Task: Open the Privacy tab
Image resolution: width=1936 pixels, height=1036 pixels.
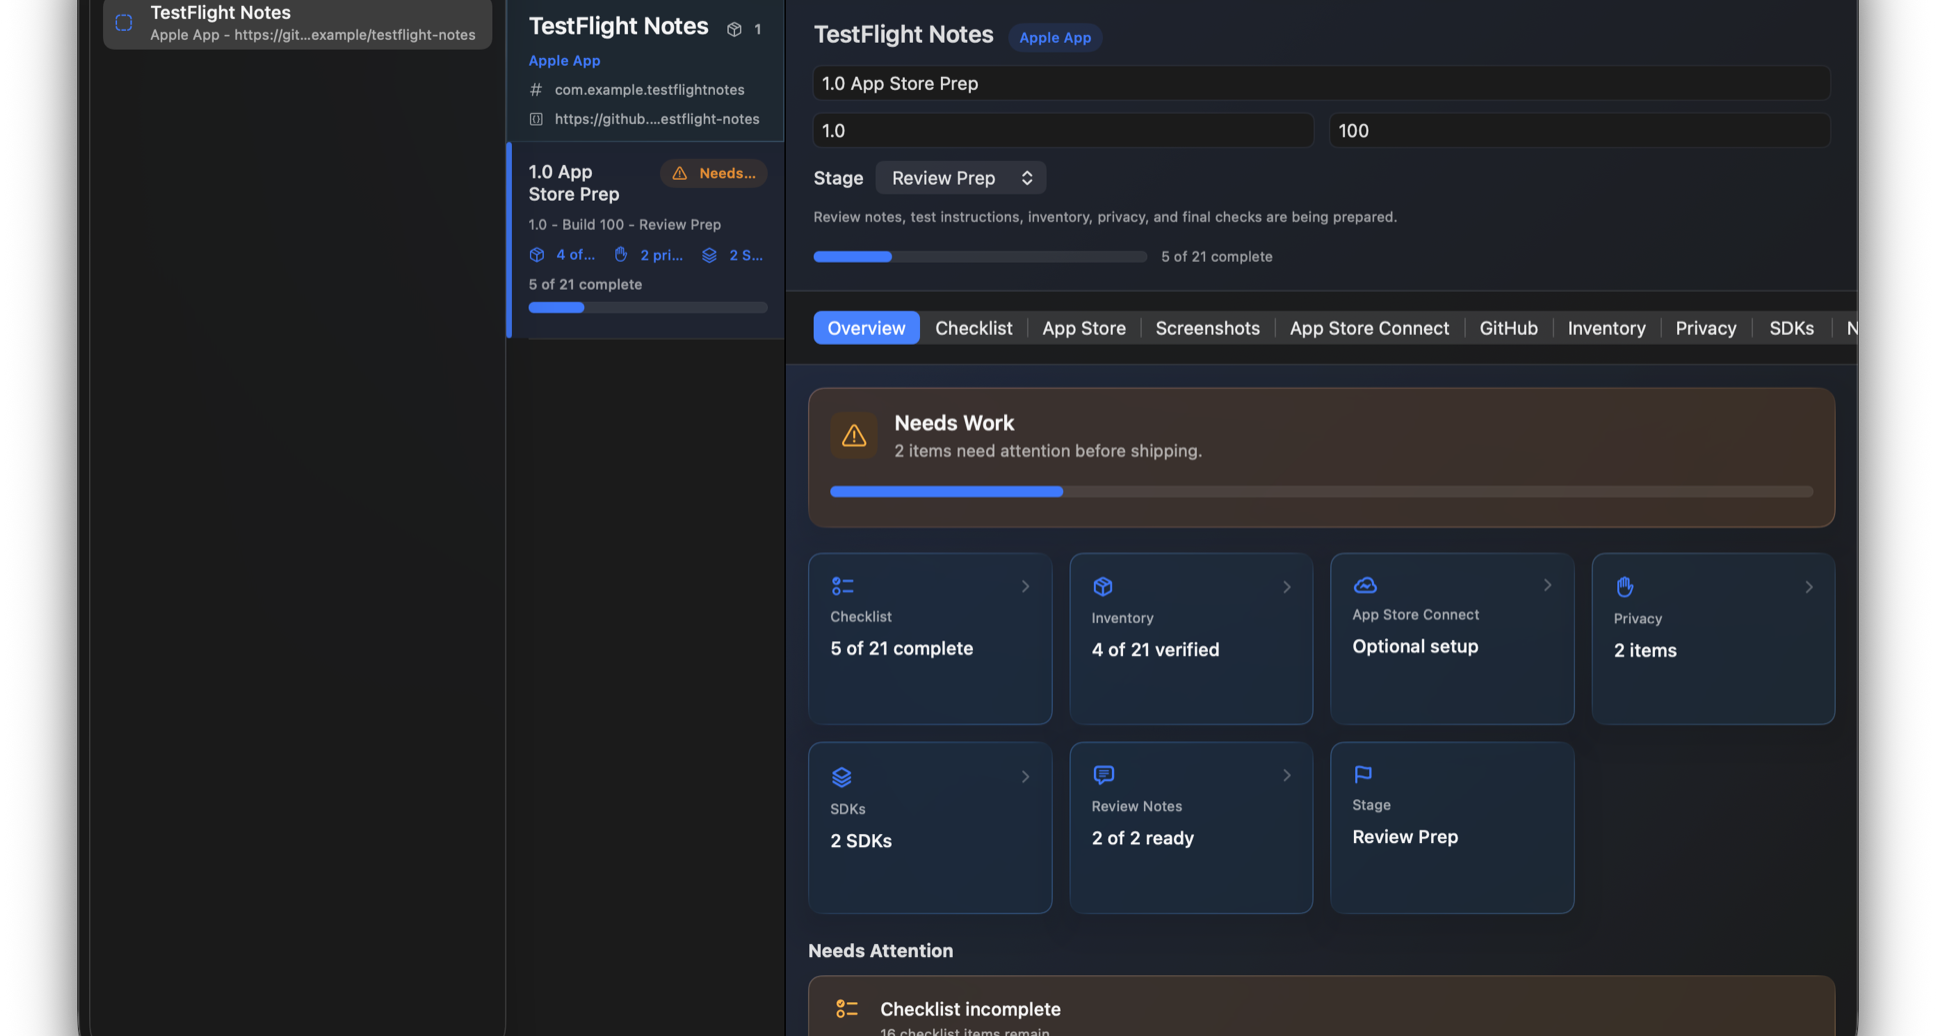Action: point(1706,328)
